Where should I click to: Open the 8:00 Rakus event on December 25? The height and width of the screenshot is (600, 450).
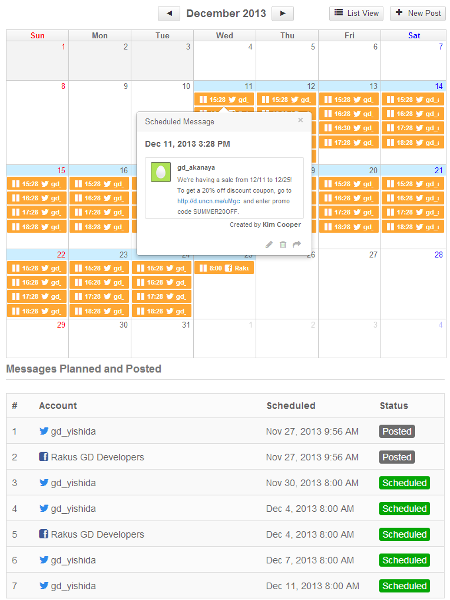(224, 268)
